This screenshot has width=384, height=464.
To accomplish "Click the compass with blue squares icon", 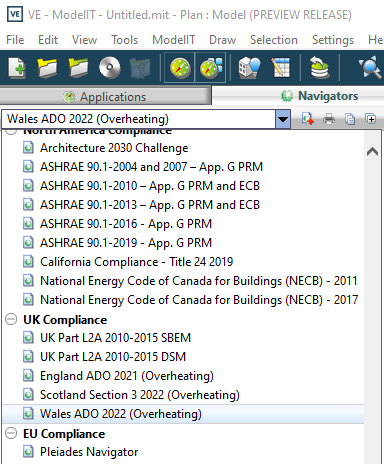I will (x=211, y=68).
